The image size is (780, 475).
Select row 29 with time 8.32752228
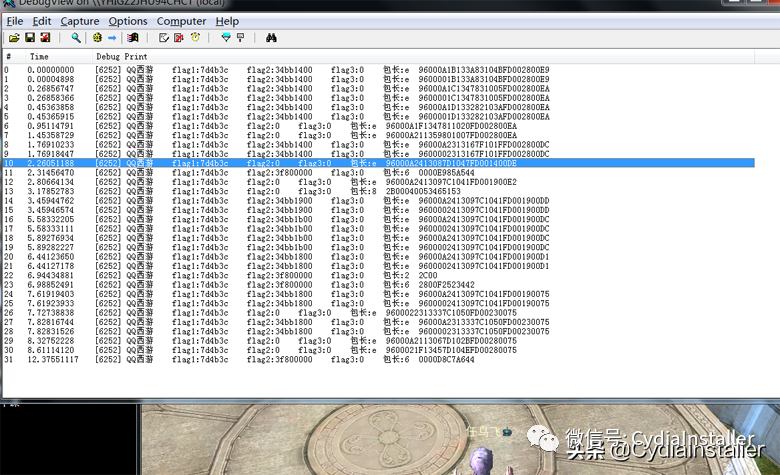click(x=379, y=341)
